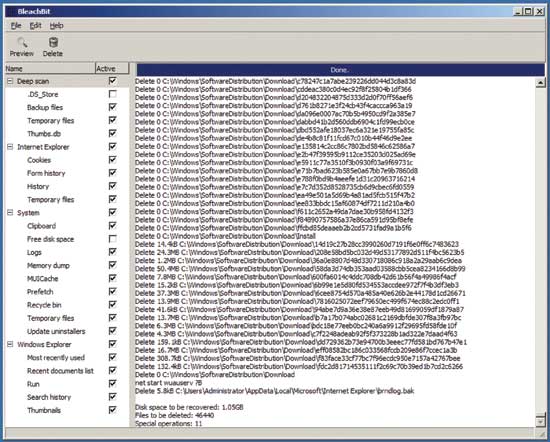
Task: Select the Recent documents list item
Action: pos(60,371)
